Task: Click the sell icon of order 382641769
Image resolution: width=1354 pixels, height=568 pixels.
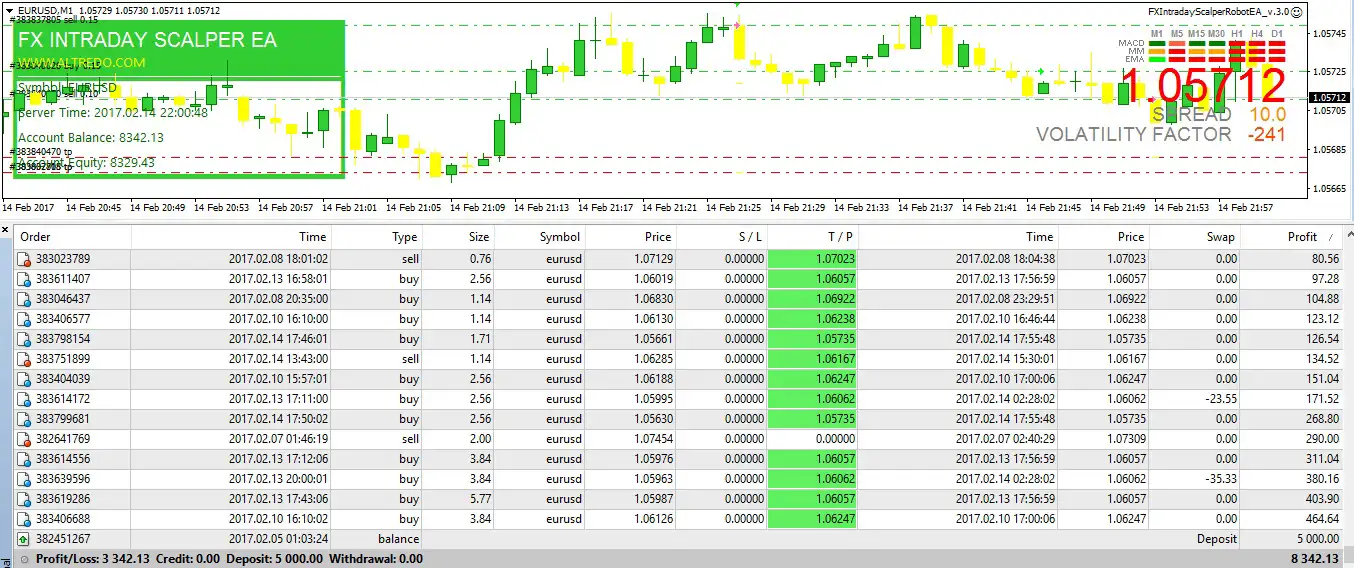Action: coord(24,439)
